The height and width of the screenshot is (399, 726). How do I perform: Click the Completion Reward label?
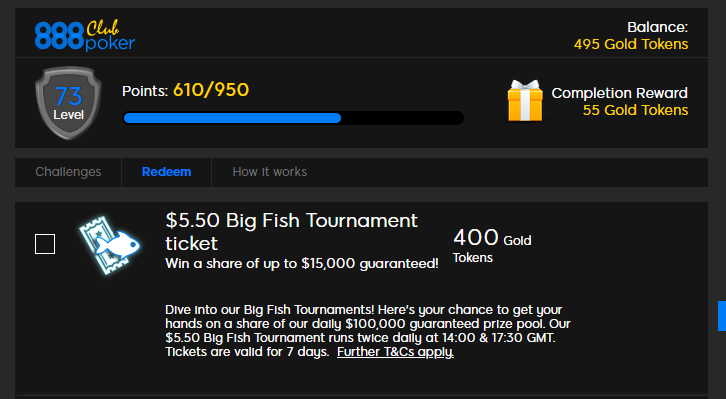[620, 93]
